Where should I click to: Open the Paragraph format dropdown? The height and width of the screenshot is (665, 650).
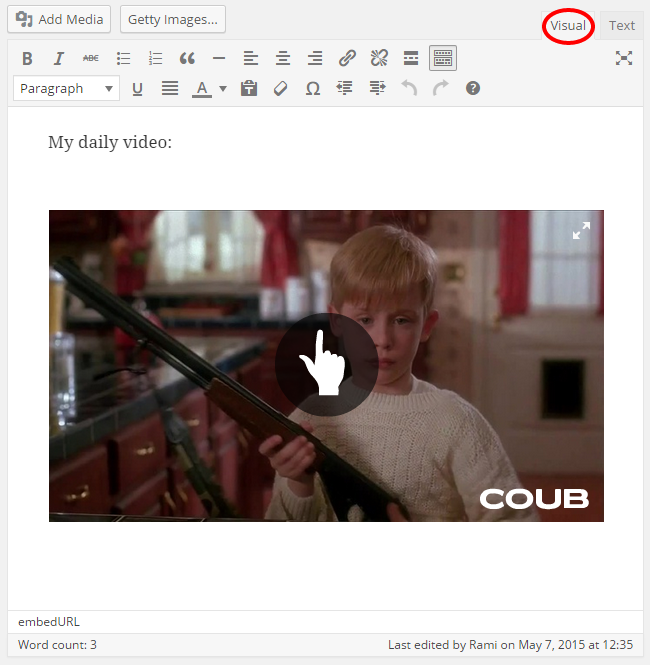67,89
